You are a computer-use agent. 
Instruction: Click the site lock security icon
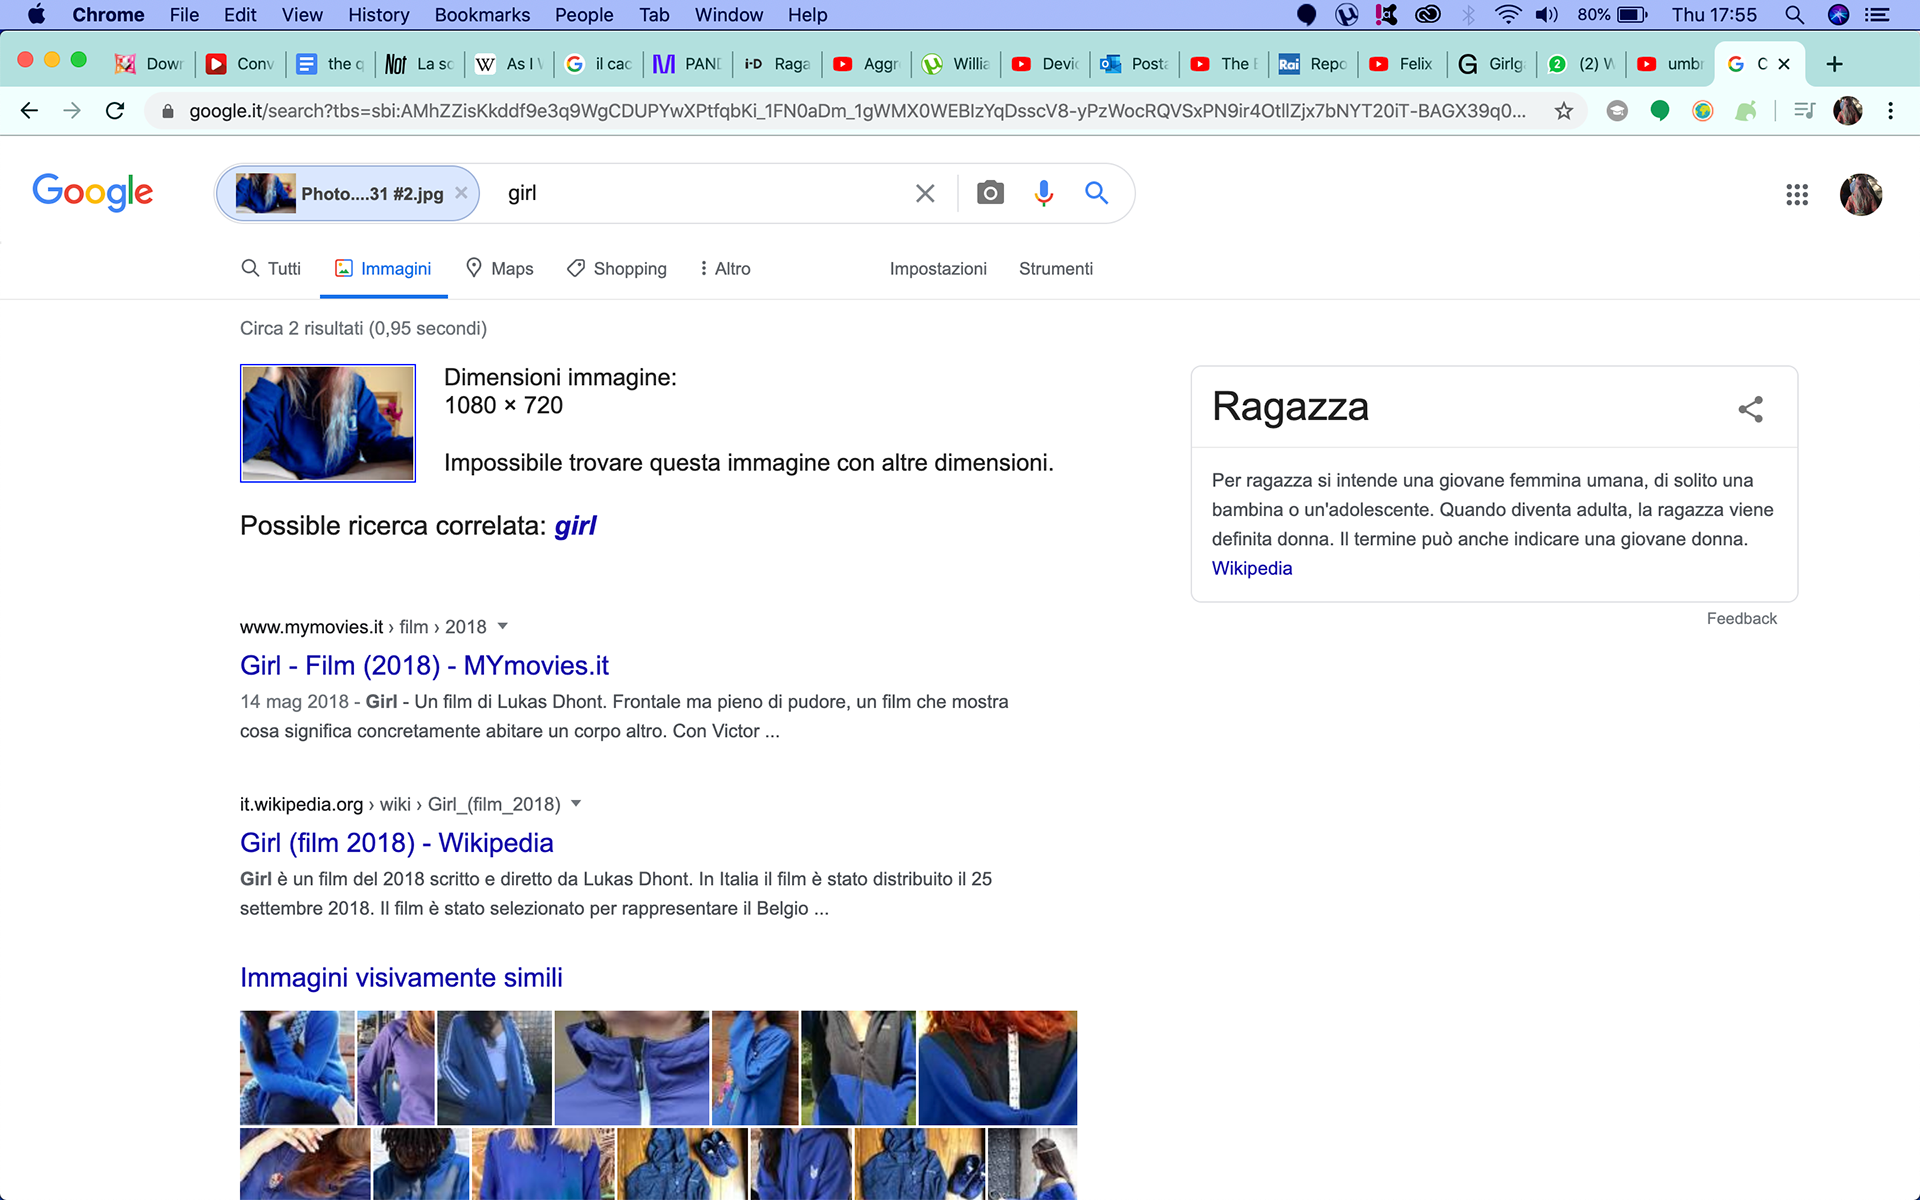(x=168, y=111)
